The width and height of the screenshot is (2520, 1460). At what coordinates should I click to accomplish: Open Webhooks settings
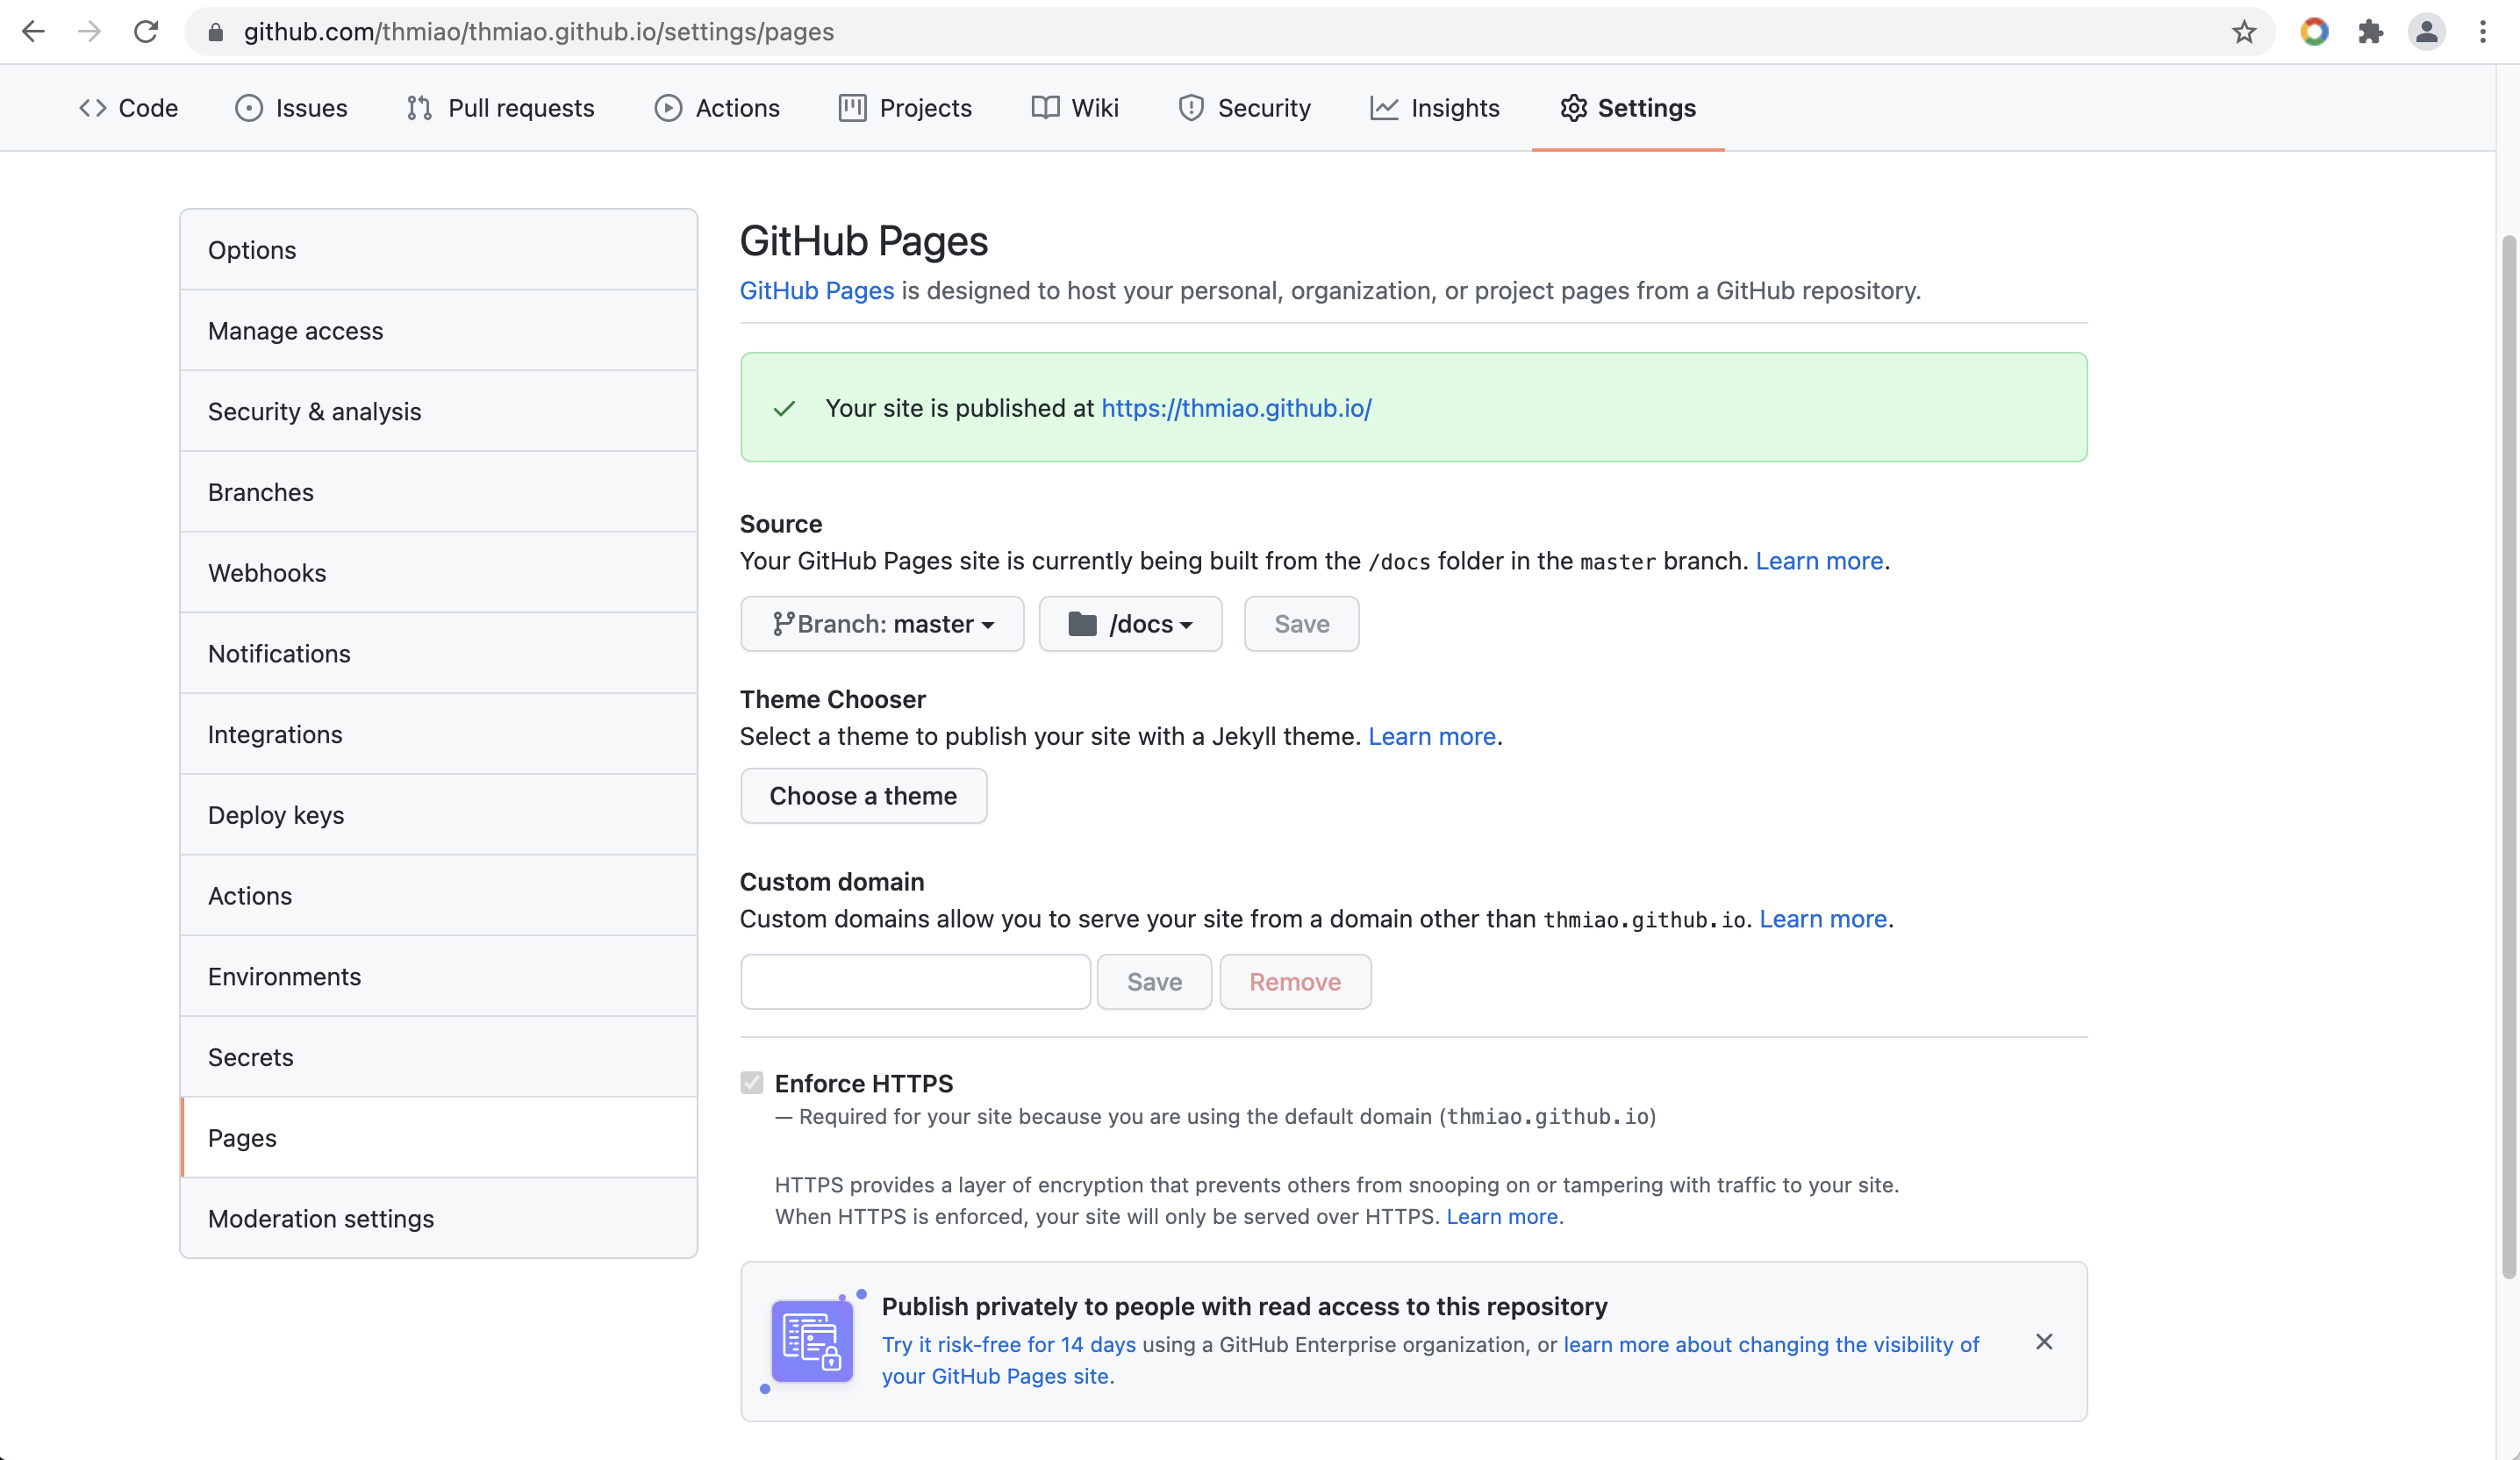438,573
